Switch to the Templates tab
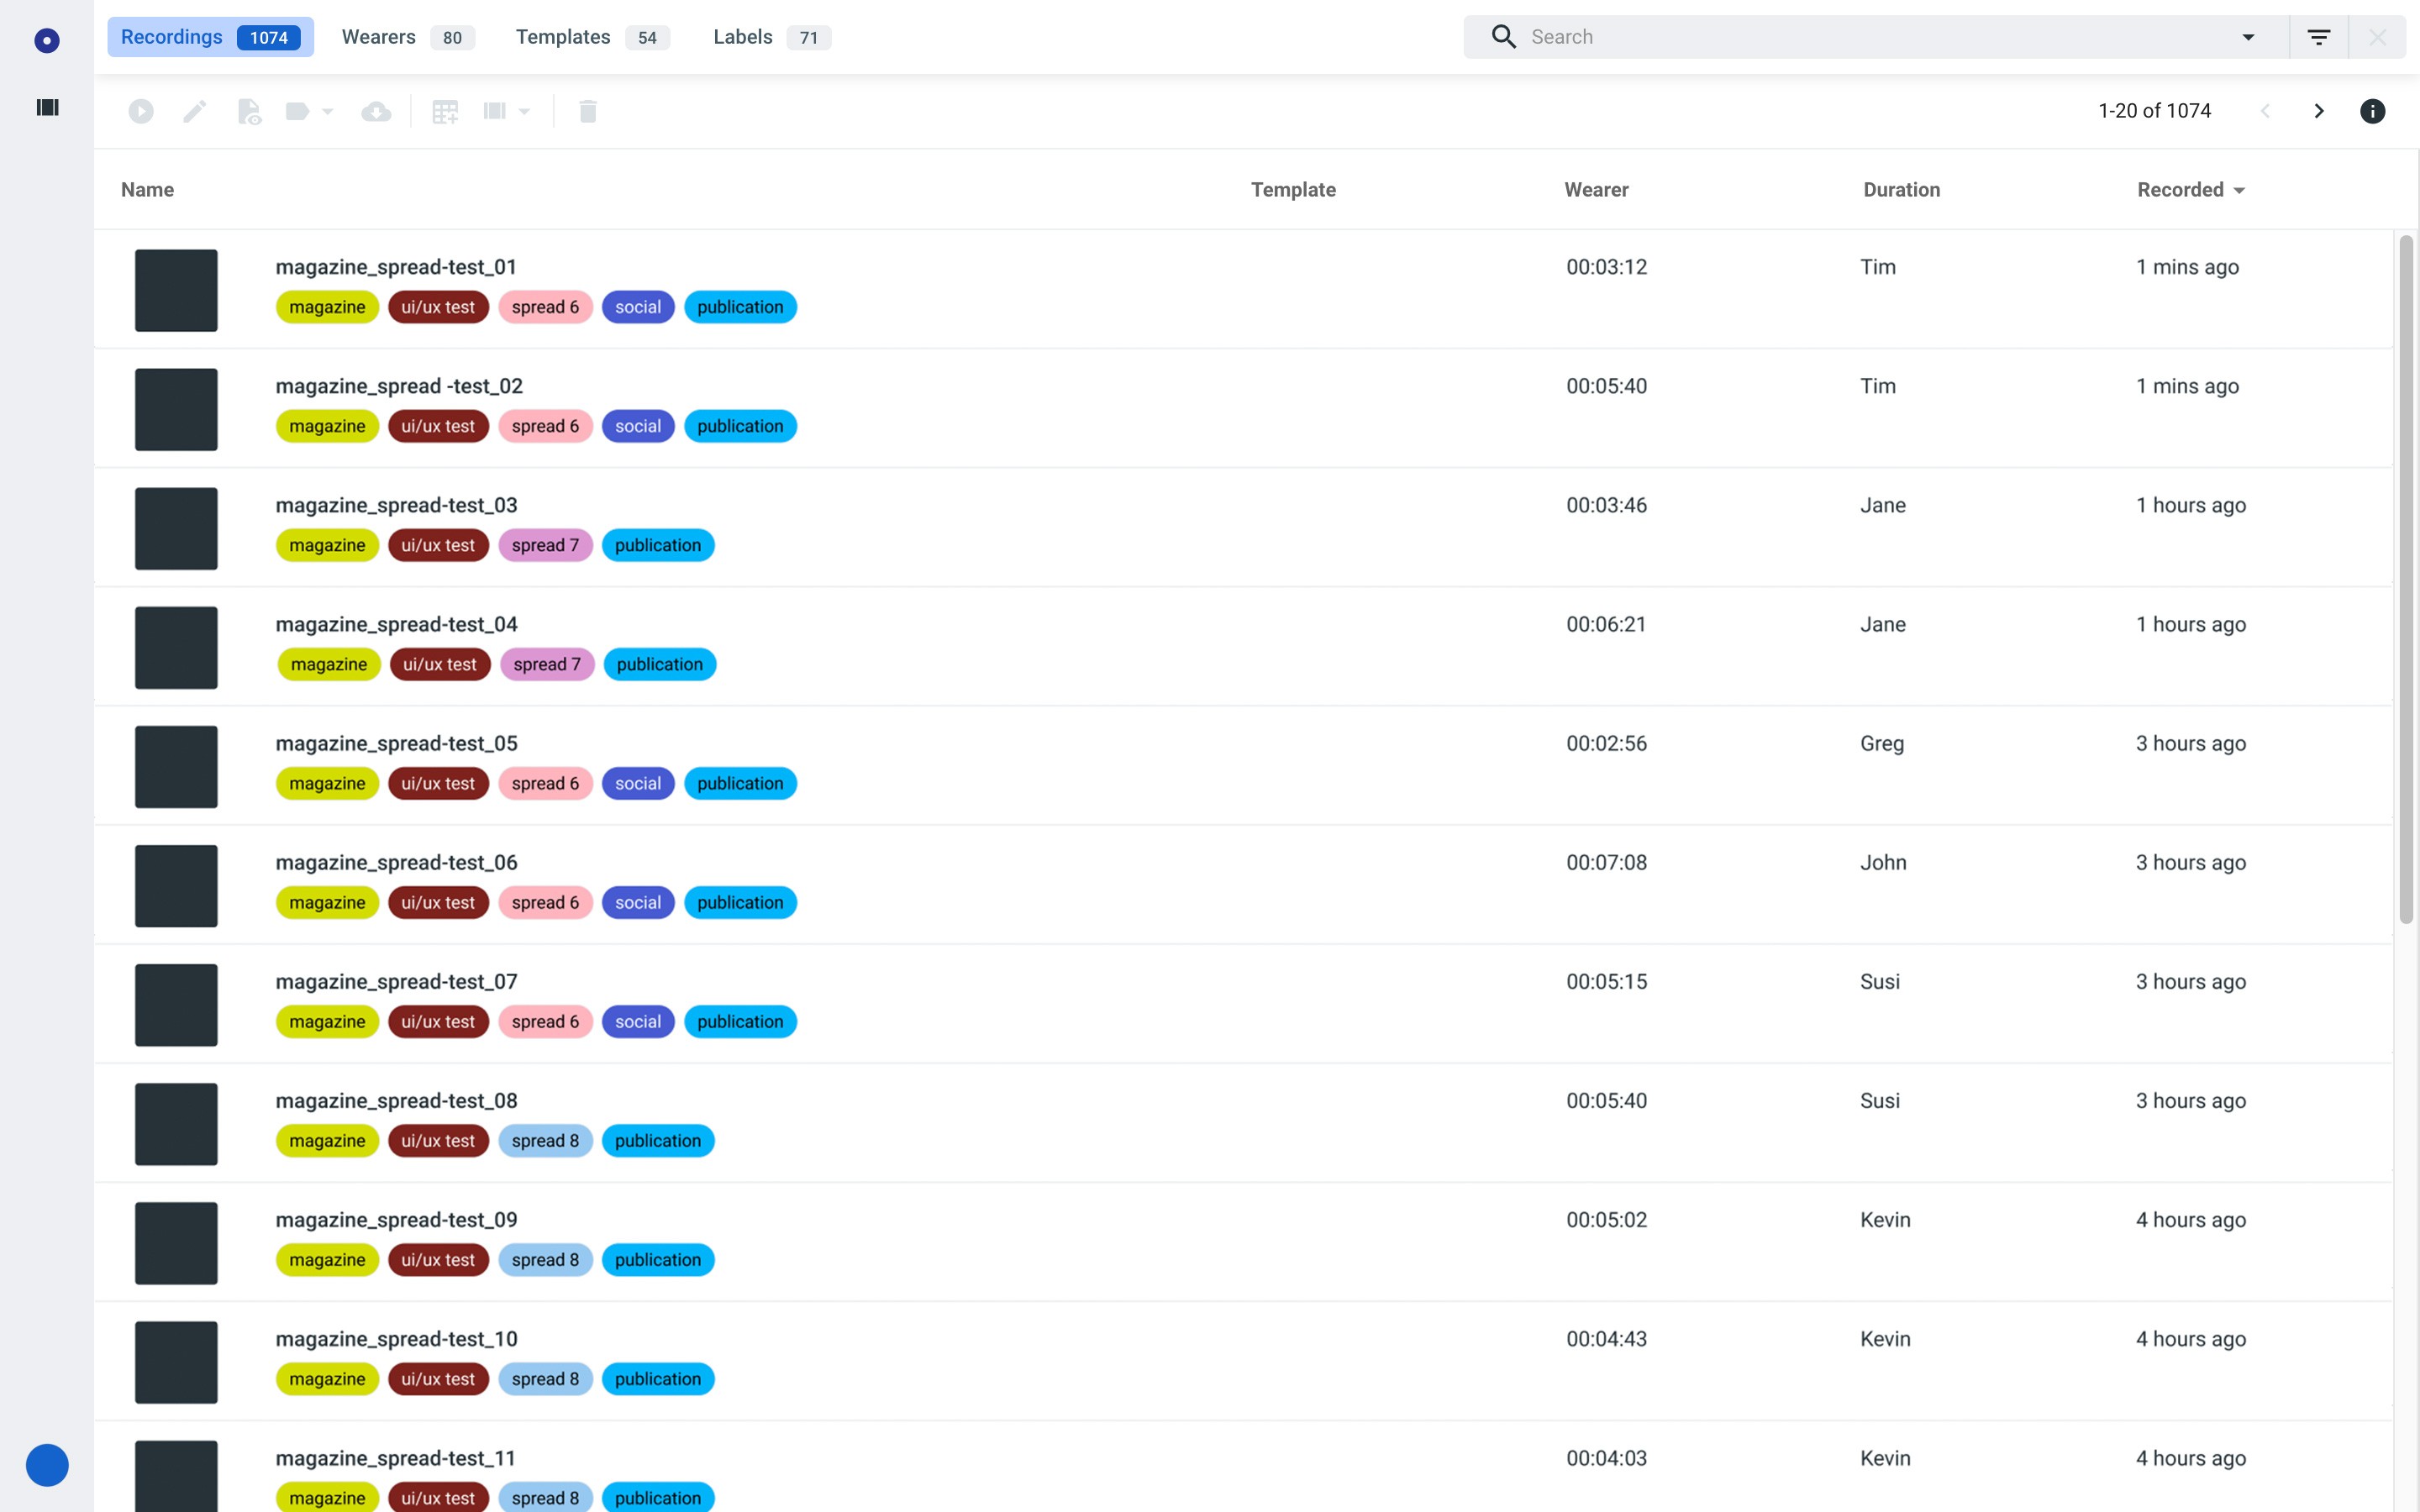This screenshot has width=2420, height=1512. [591, 37]
